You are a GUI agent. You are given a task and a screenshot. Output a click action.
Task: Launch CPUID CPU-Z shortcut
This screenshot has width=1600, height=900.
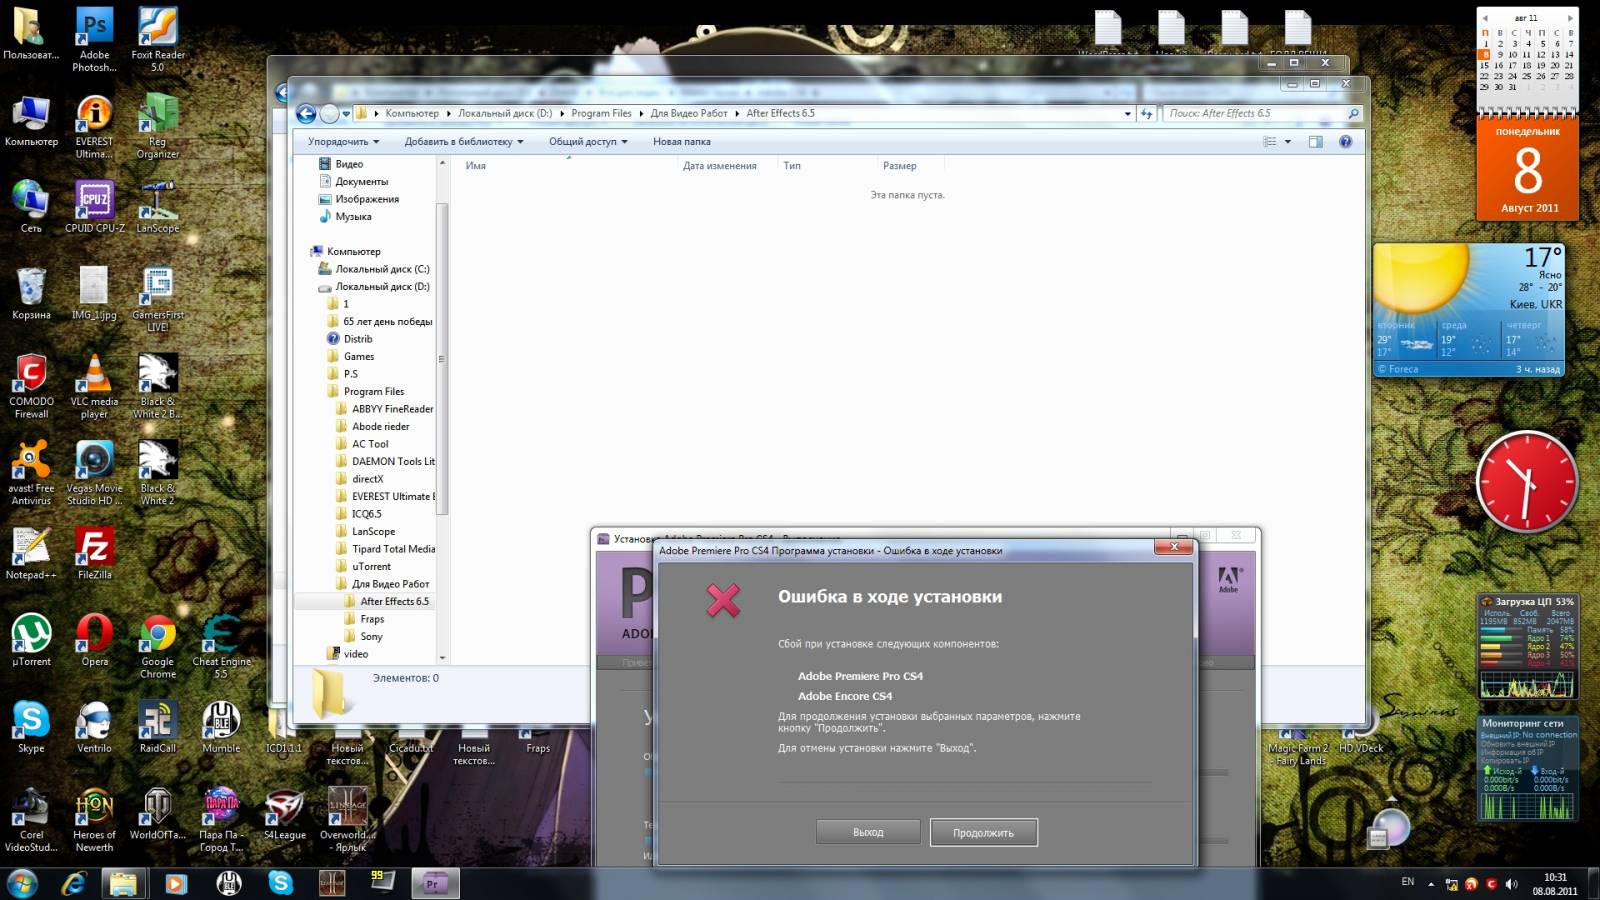(x=94, y=207)
